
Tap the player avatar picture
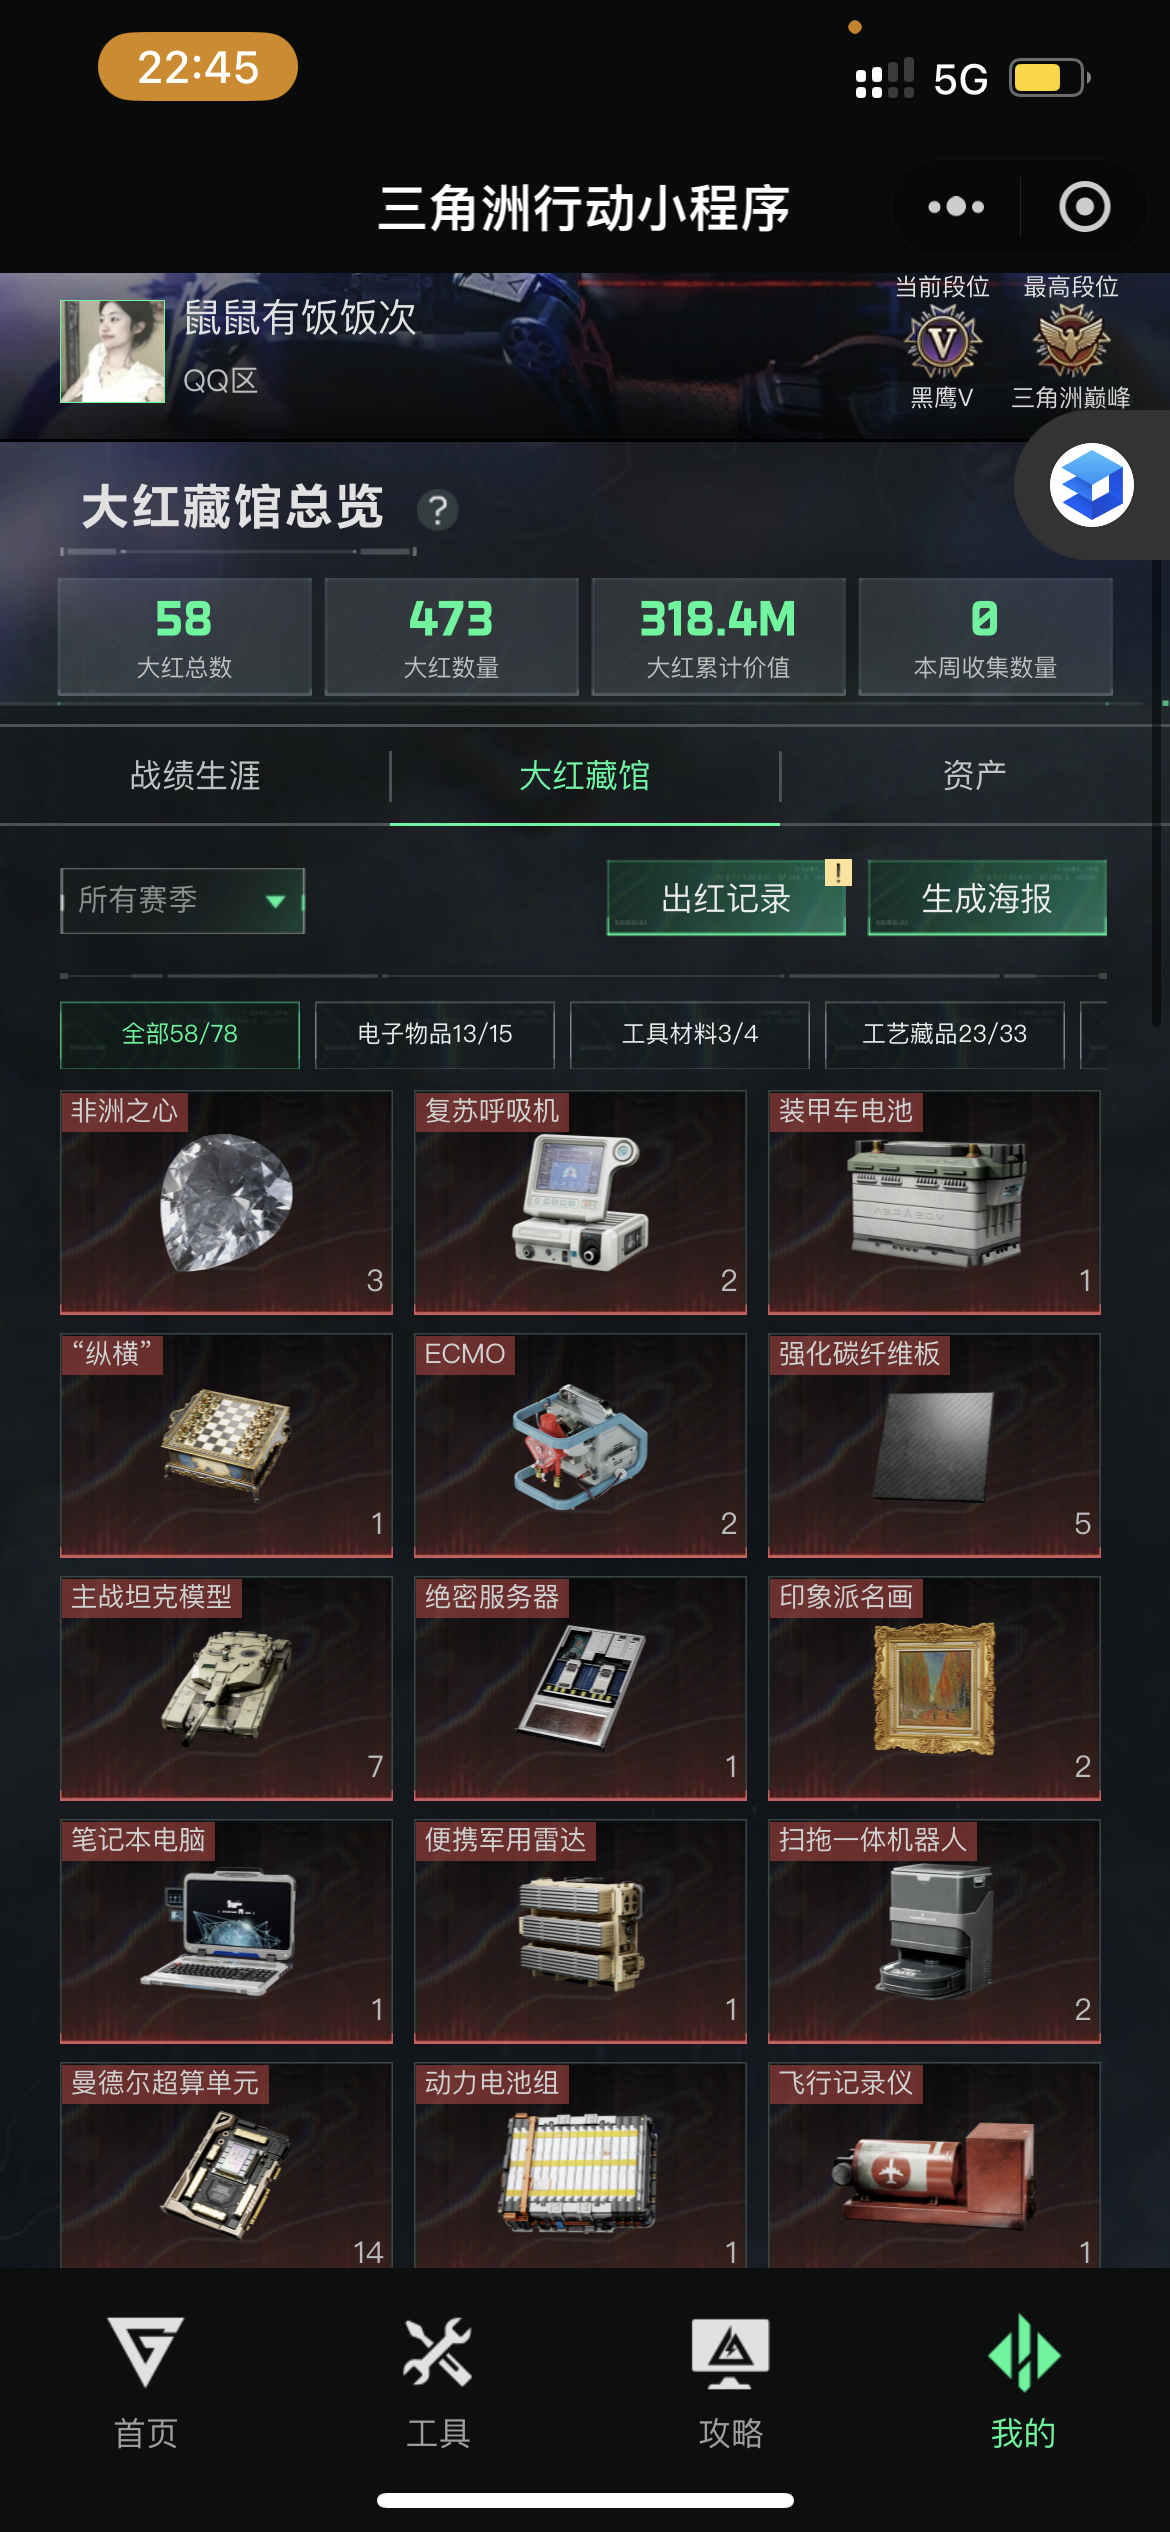pos(112,351)
